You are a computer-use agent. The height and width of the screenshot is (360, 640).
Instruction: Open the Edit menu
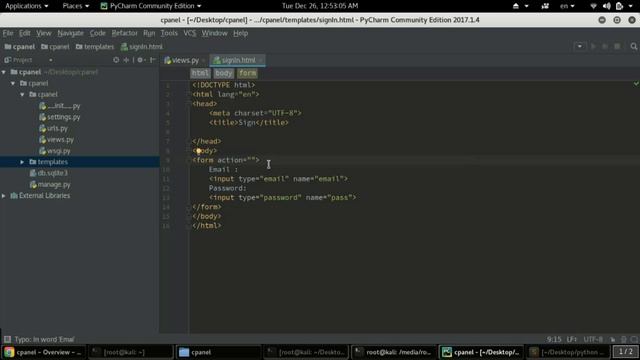click(24, 33)
